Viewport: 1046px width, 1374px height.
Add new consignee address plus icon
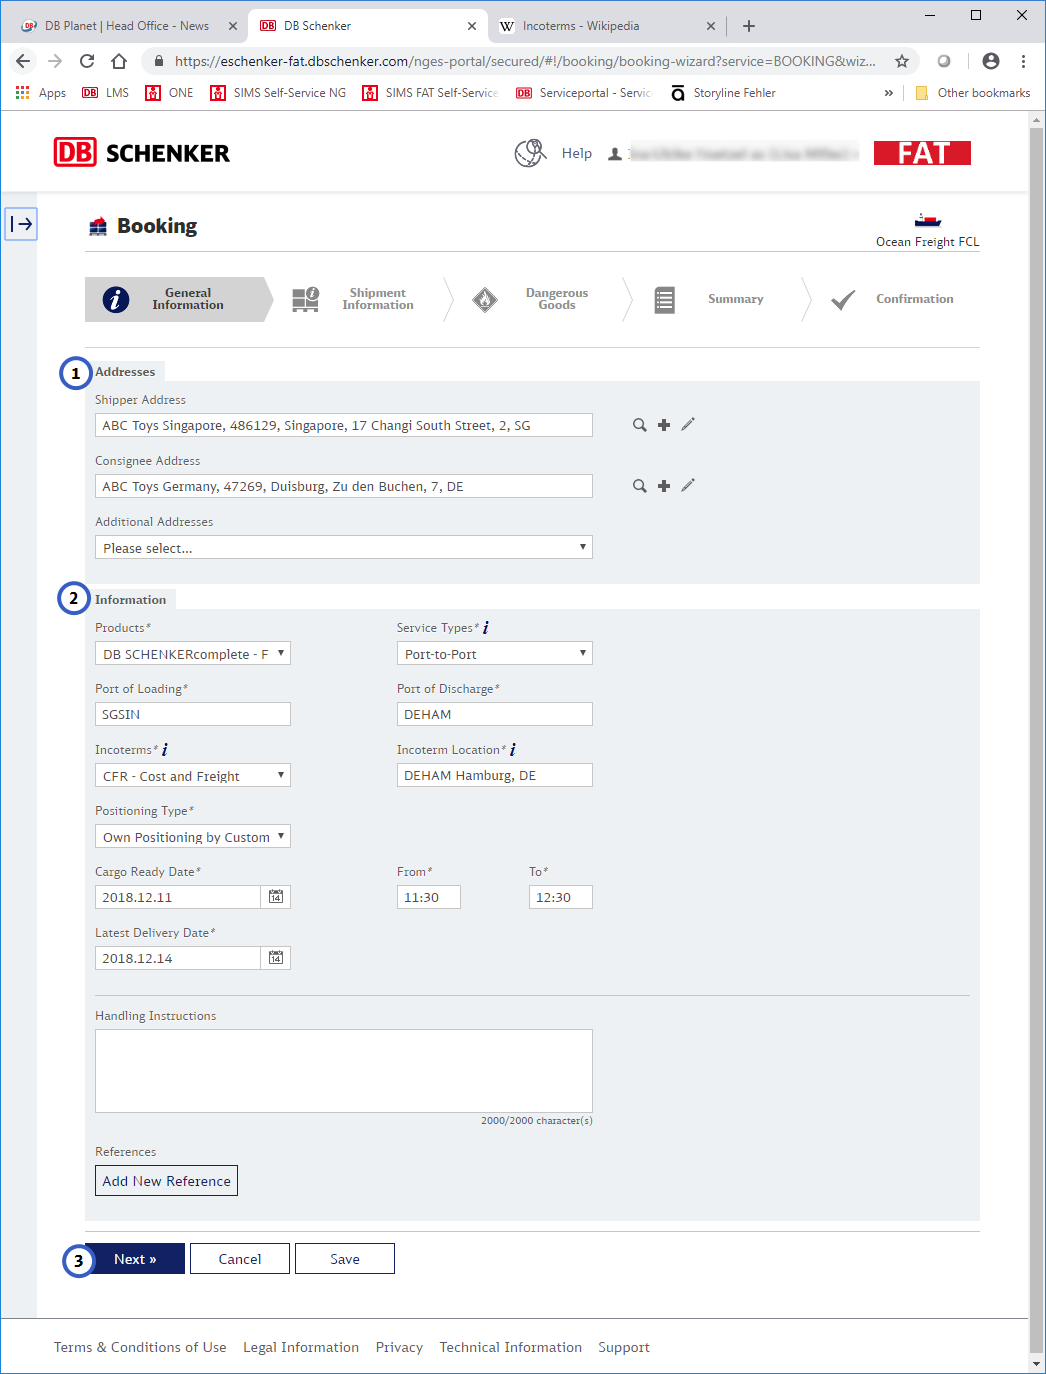point(664,486)
